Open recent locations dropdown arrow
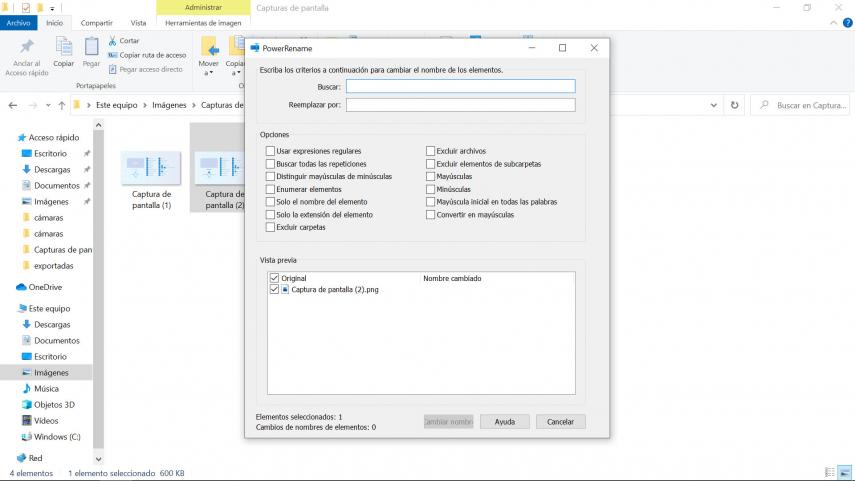The image size is (855, 481). coord(48,105)
